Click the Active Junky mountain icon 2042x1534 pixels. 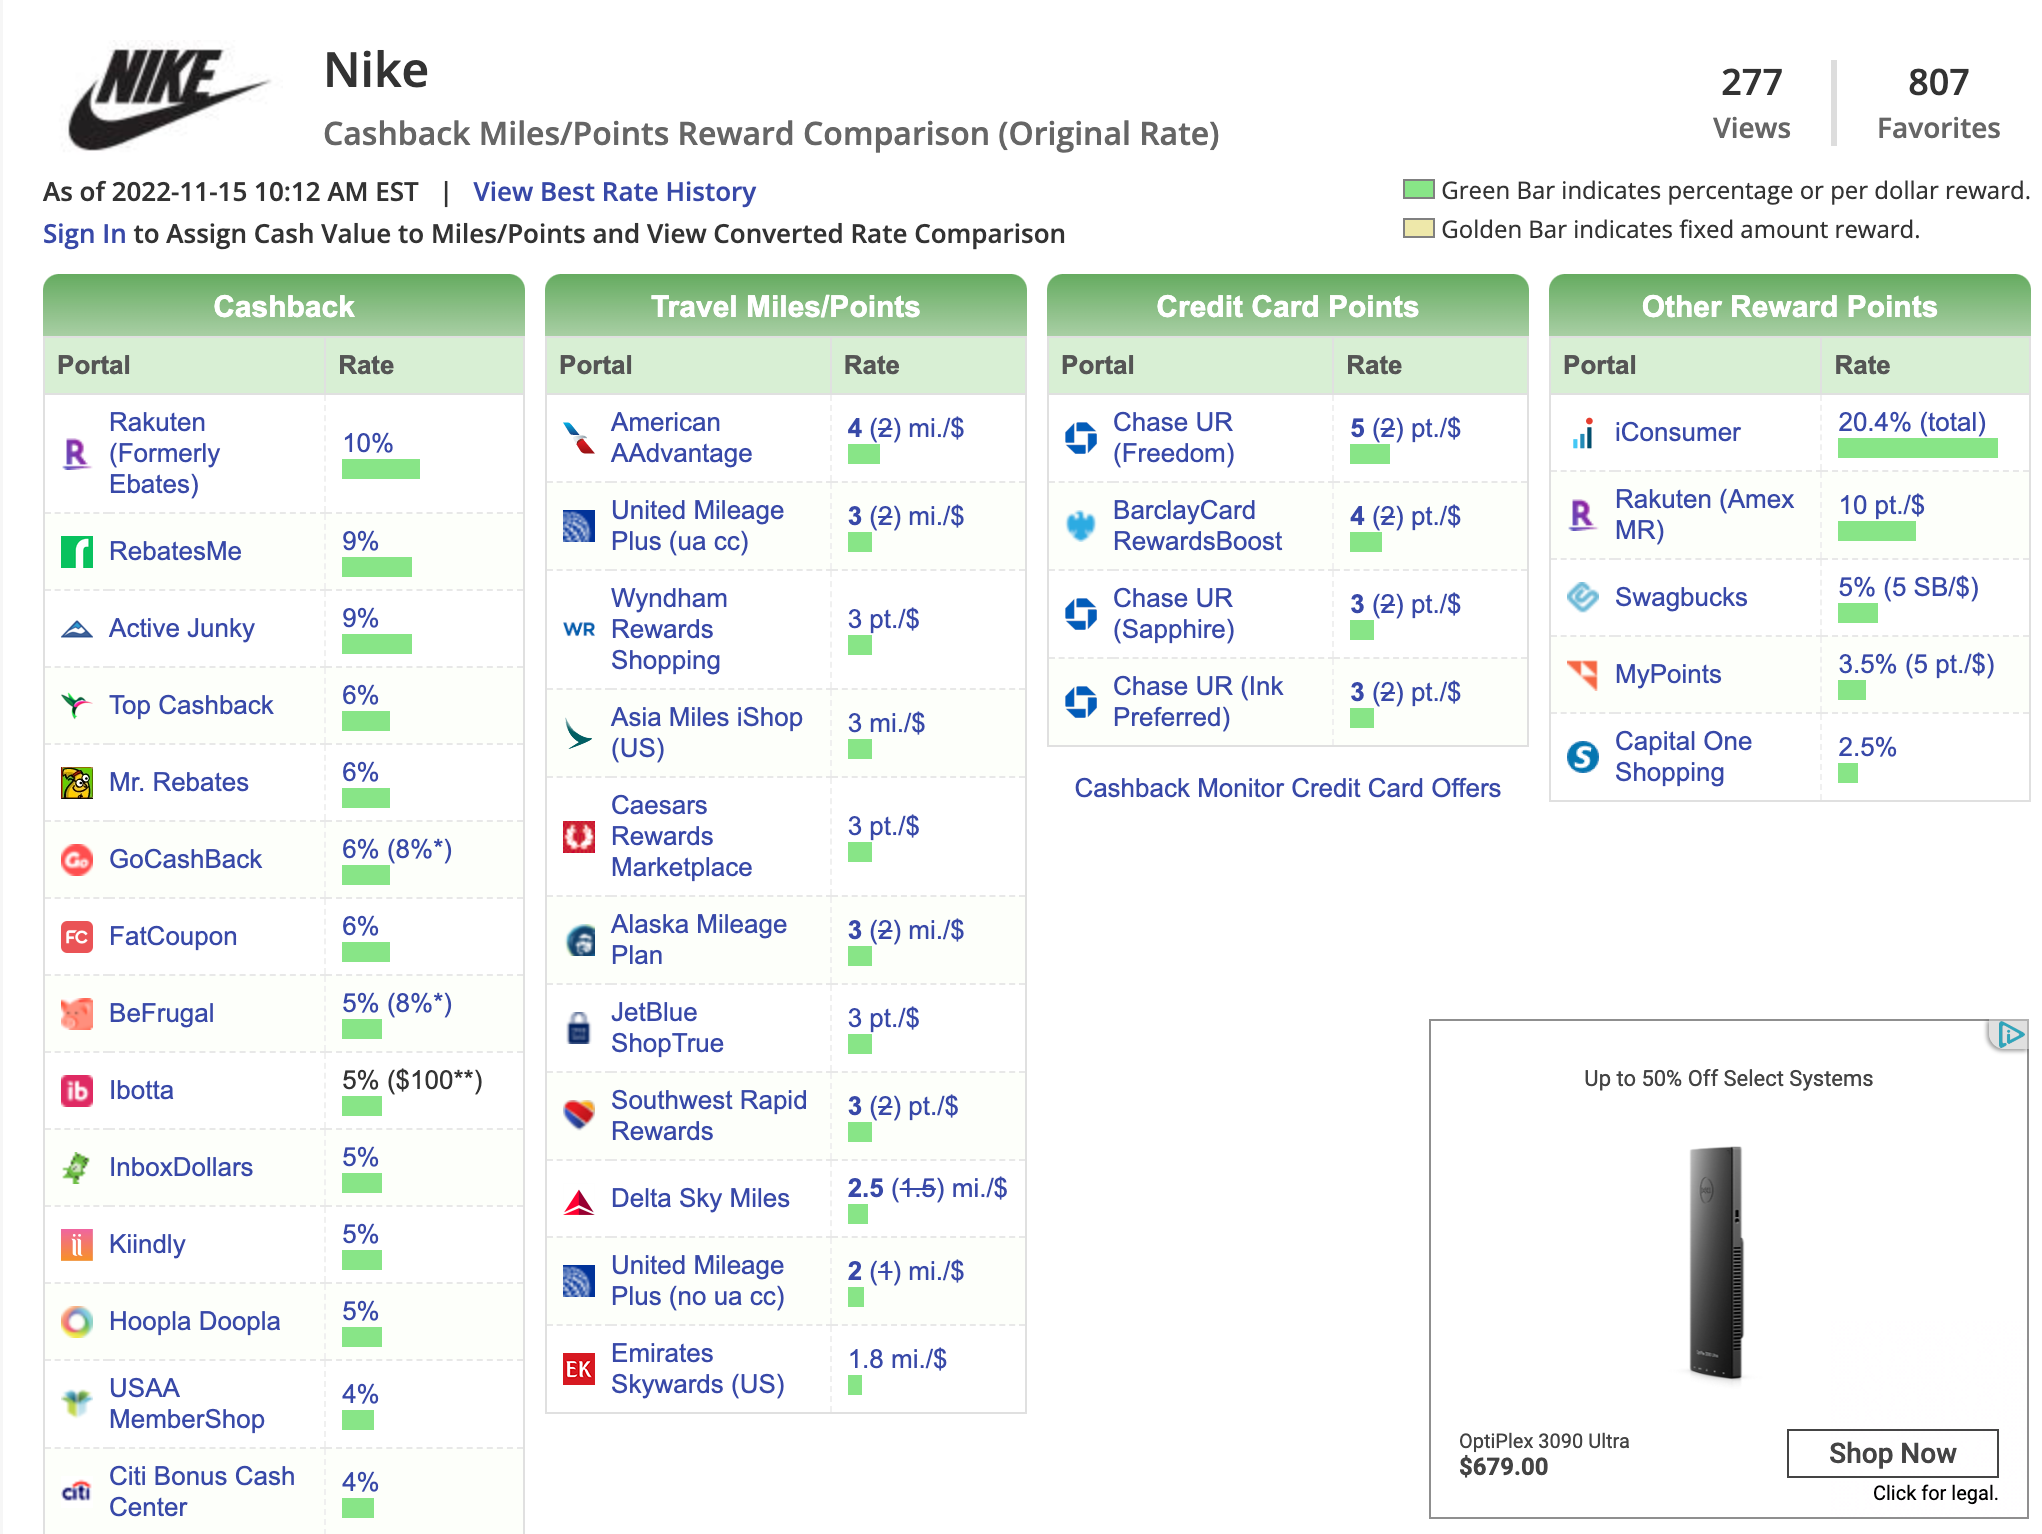click(76, 629)
